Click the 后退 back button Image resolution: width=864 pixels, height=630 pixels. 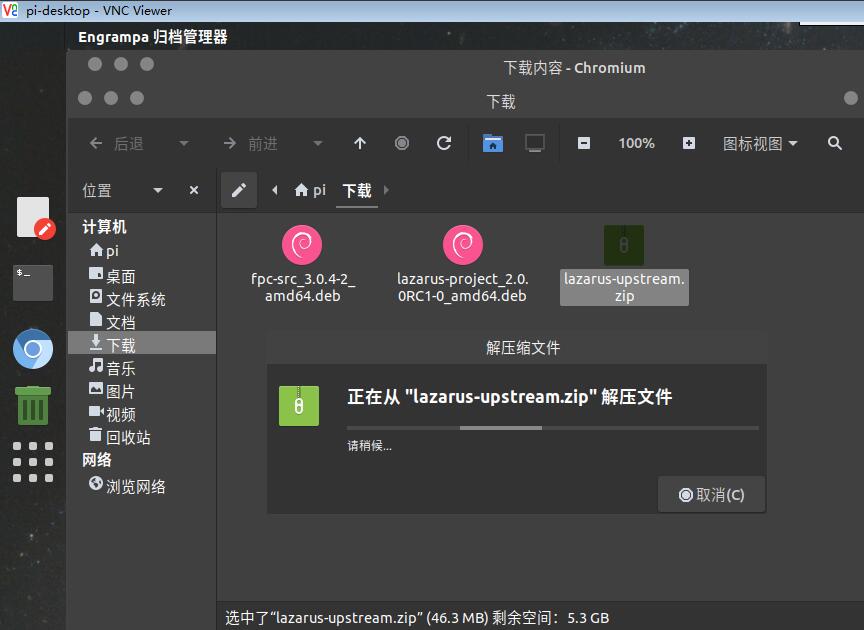point(116,143)
